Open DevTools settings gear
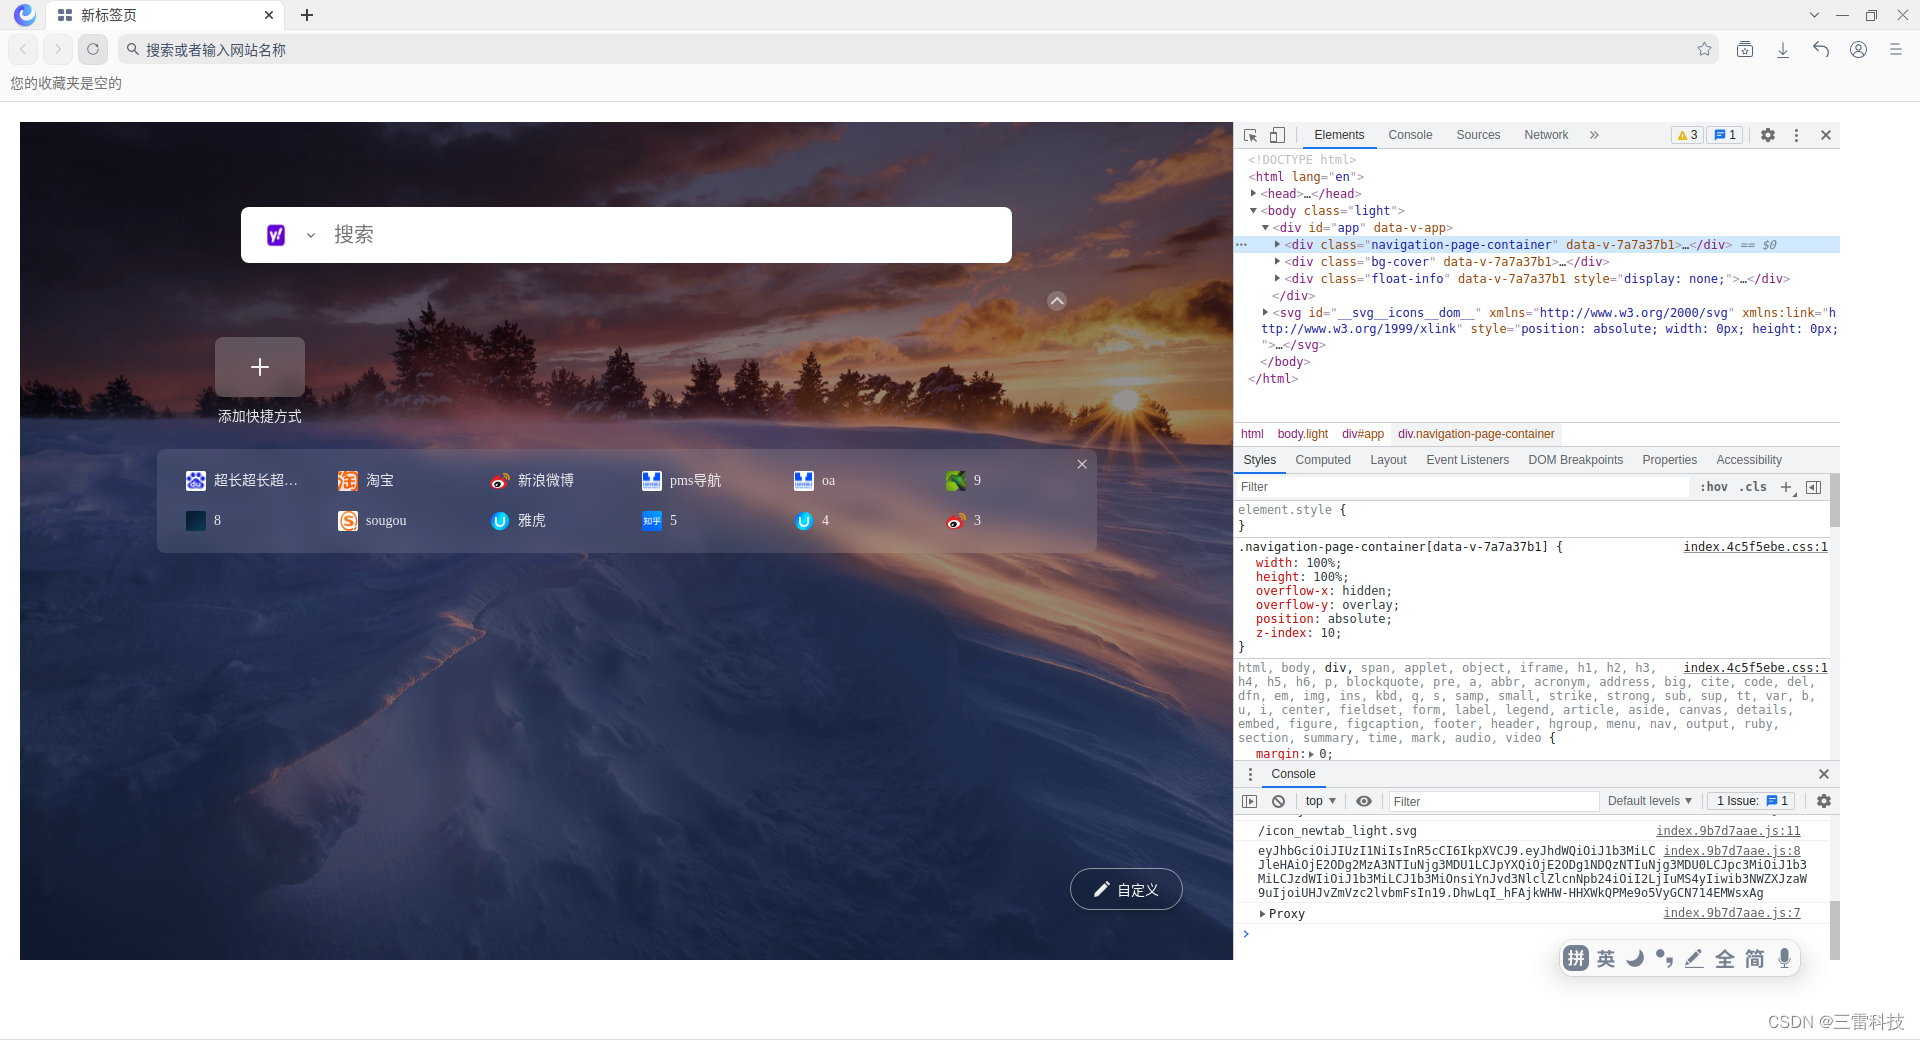Viewport: 1920px width, 1040px height. (1768, 135)
